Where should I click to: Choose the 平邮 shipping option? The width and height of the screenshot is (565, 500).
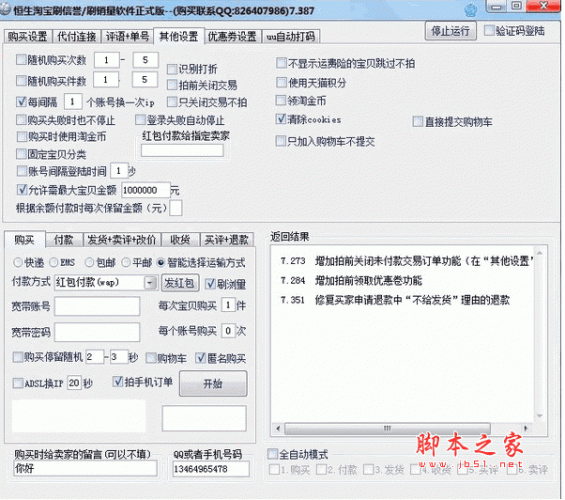[126, 263]
